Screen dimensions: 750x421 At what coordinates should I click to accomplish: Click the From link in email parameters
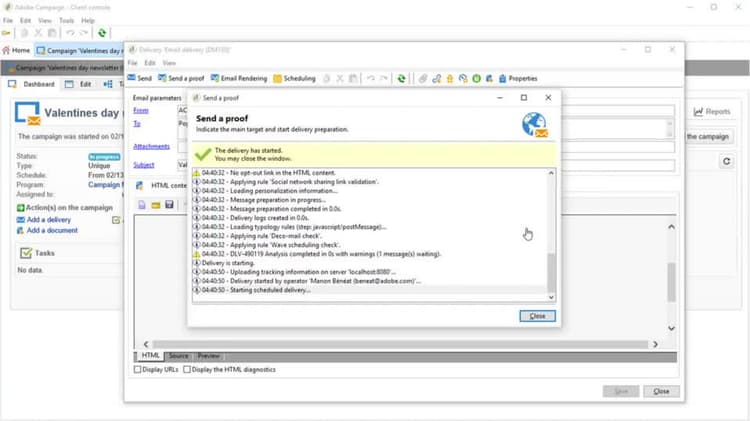(141, 111)
